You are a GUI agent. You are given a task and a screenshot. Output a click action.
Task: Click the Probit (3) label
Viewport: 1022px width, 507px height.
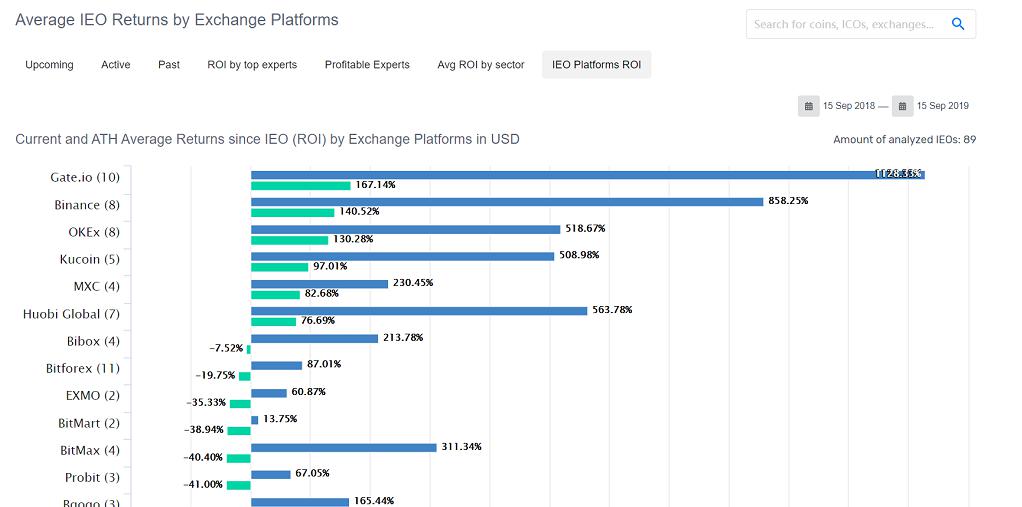click(x=93, y=478)
